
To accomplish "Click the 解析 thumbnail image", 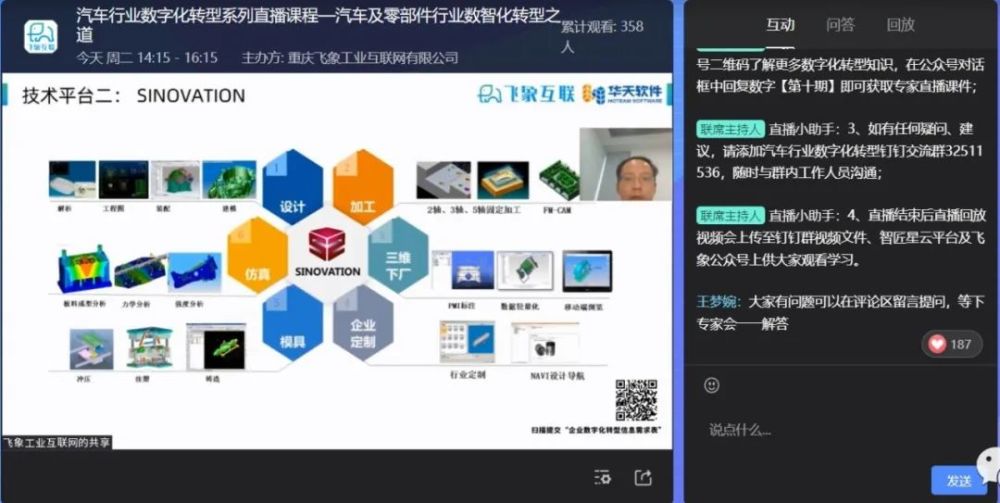I will pos(72,179).
